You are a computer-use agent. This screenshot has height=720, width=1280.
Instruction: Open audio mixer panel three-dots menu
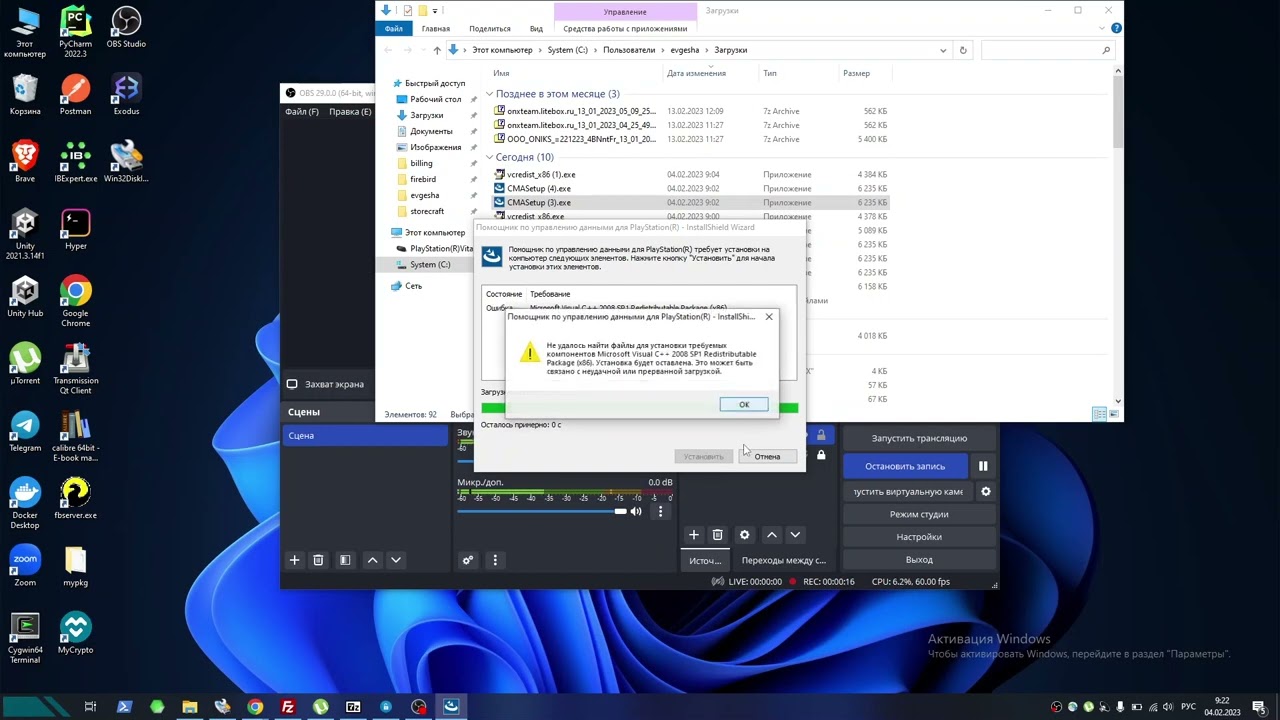[x=495, y=560]
